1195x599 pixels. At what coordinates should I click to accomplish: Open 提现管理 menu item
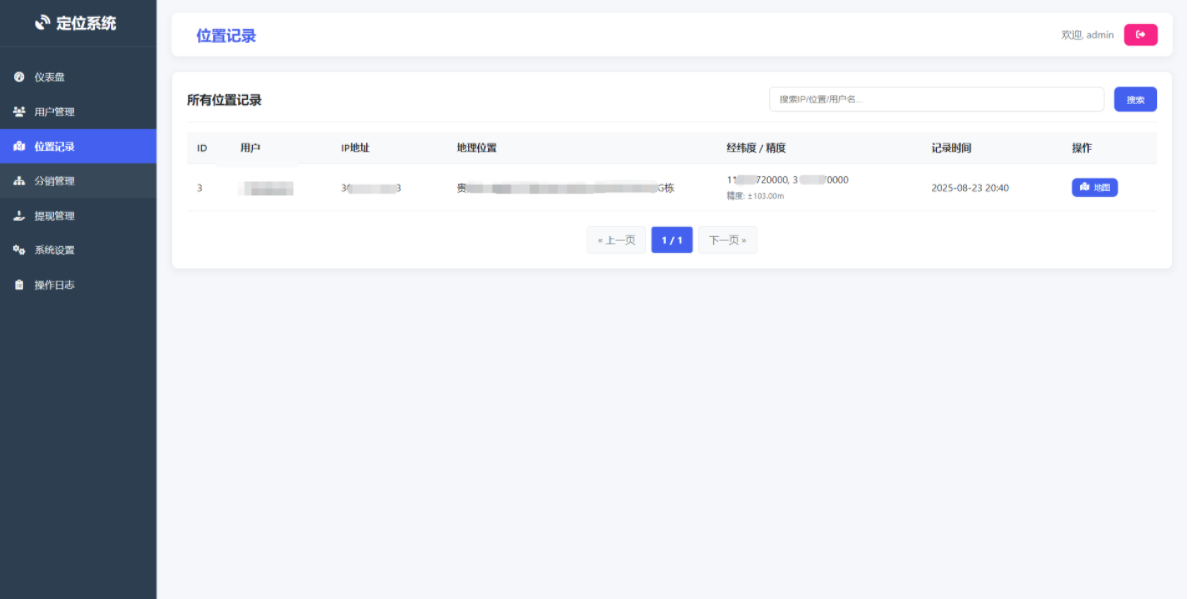coord(78,216)
